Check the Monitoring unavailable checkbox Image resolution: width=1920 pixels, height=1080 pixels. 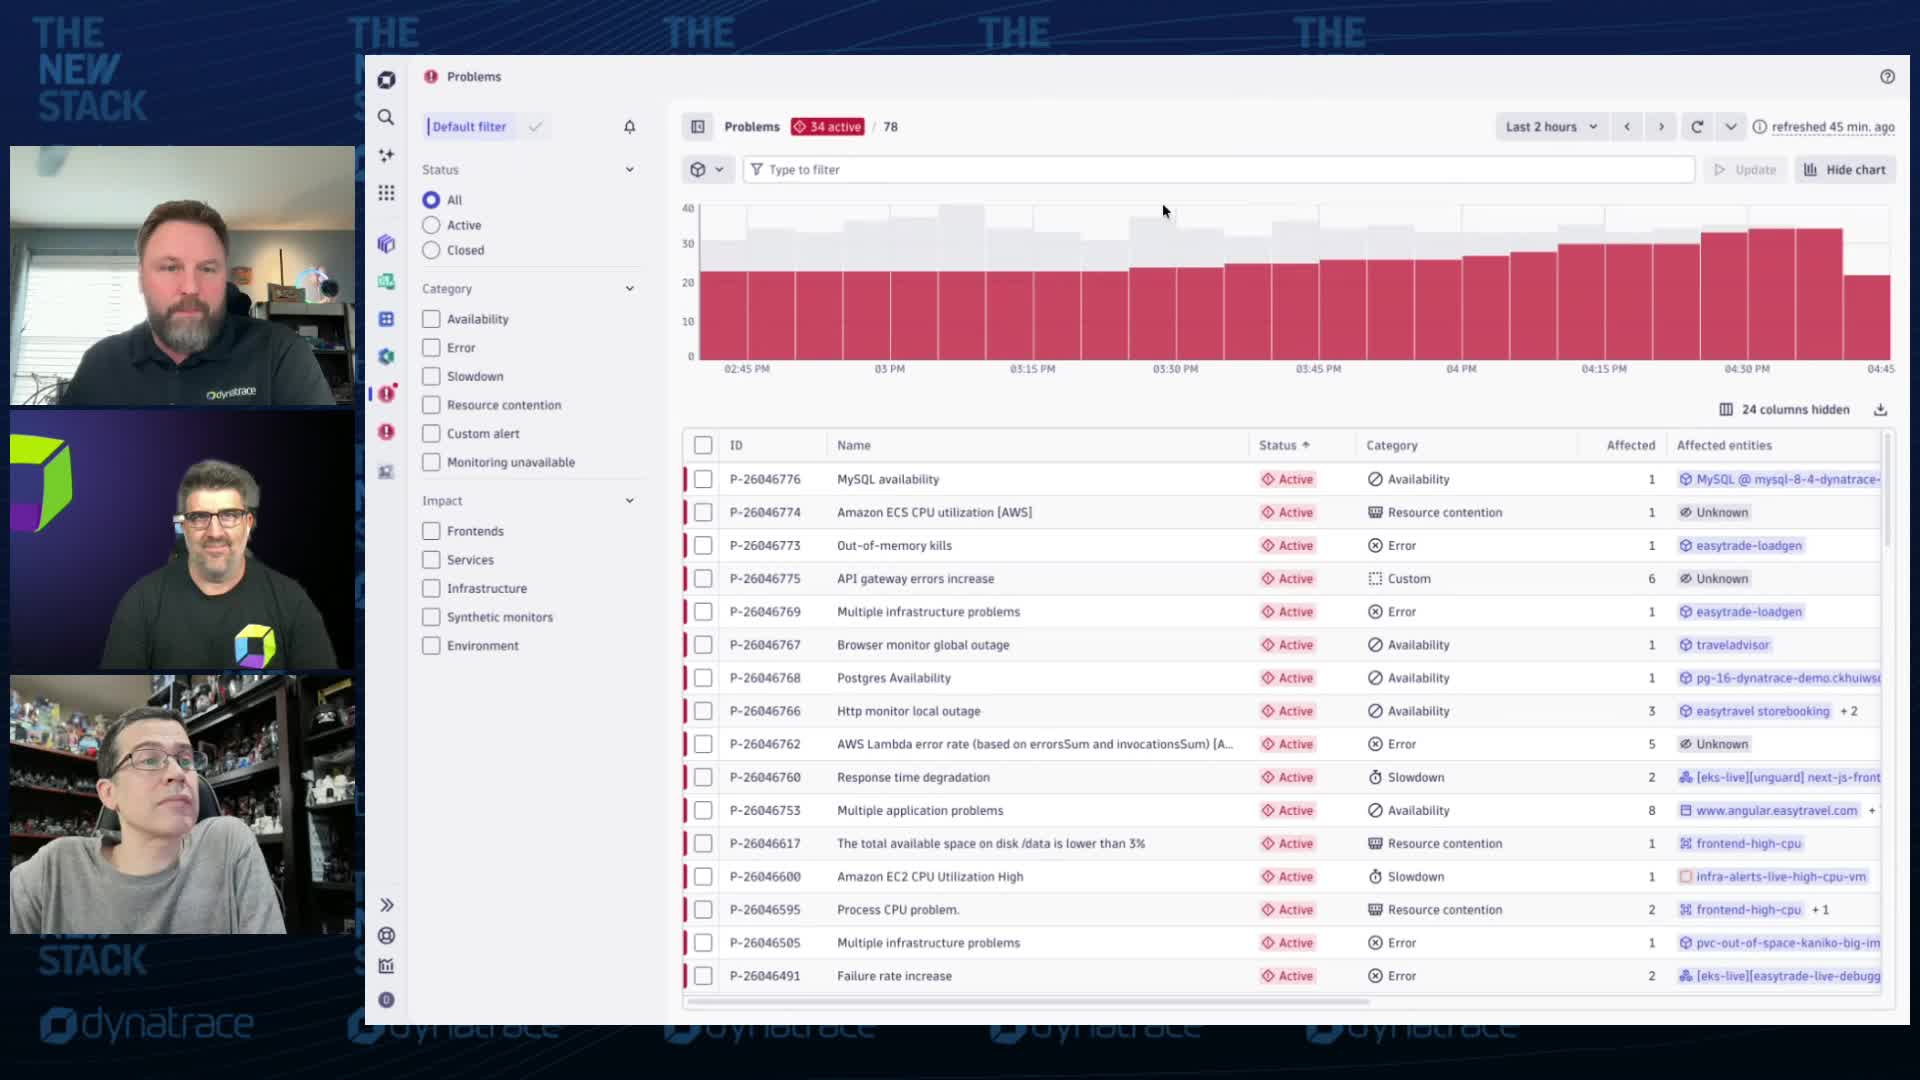(x=431, y=462)
